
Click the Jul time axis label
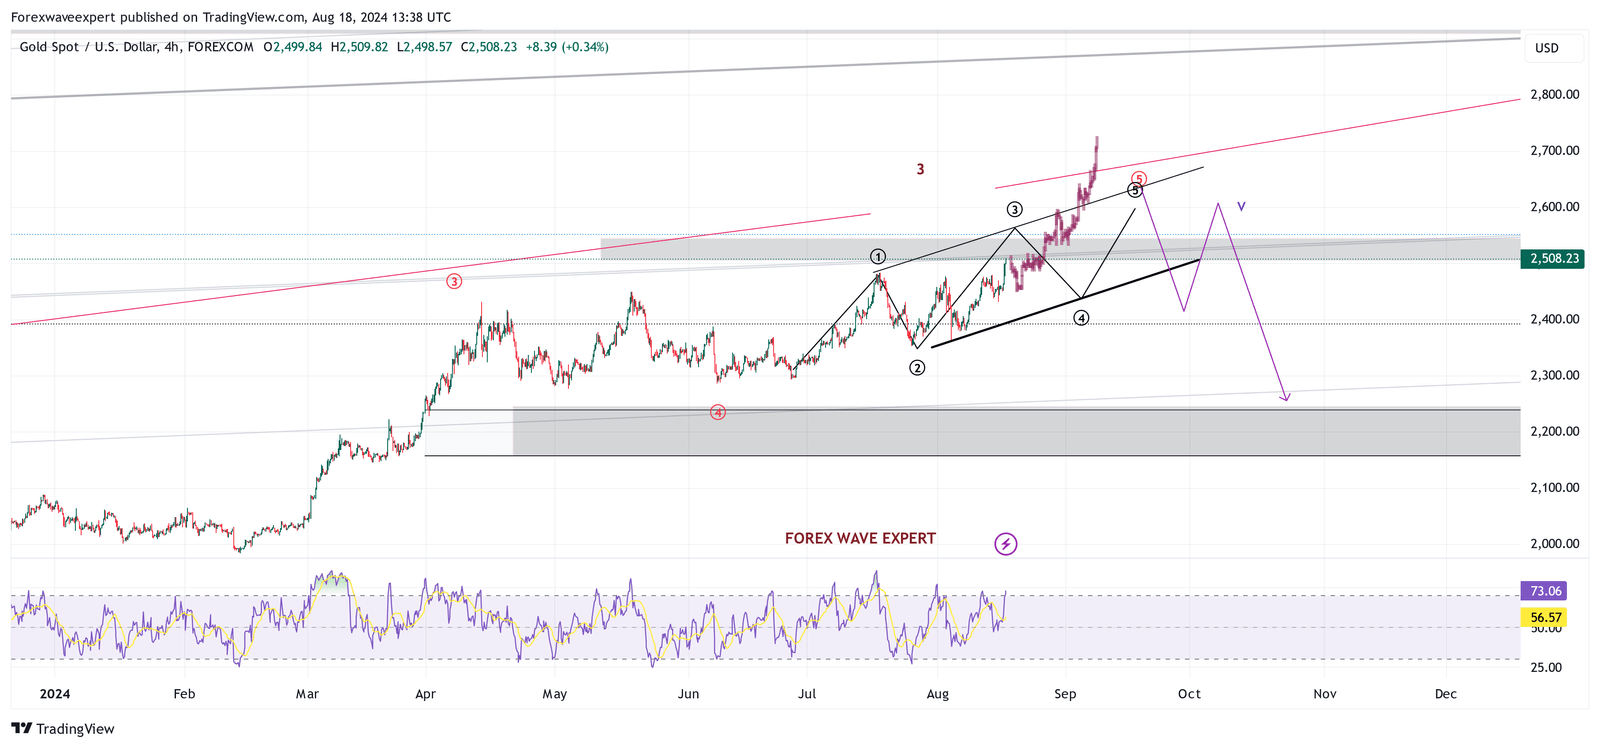click(x=807, y=694)
